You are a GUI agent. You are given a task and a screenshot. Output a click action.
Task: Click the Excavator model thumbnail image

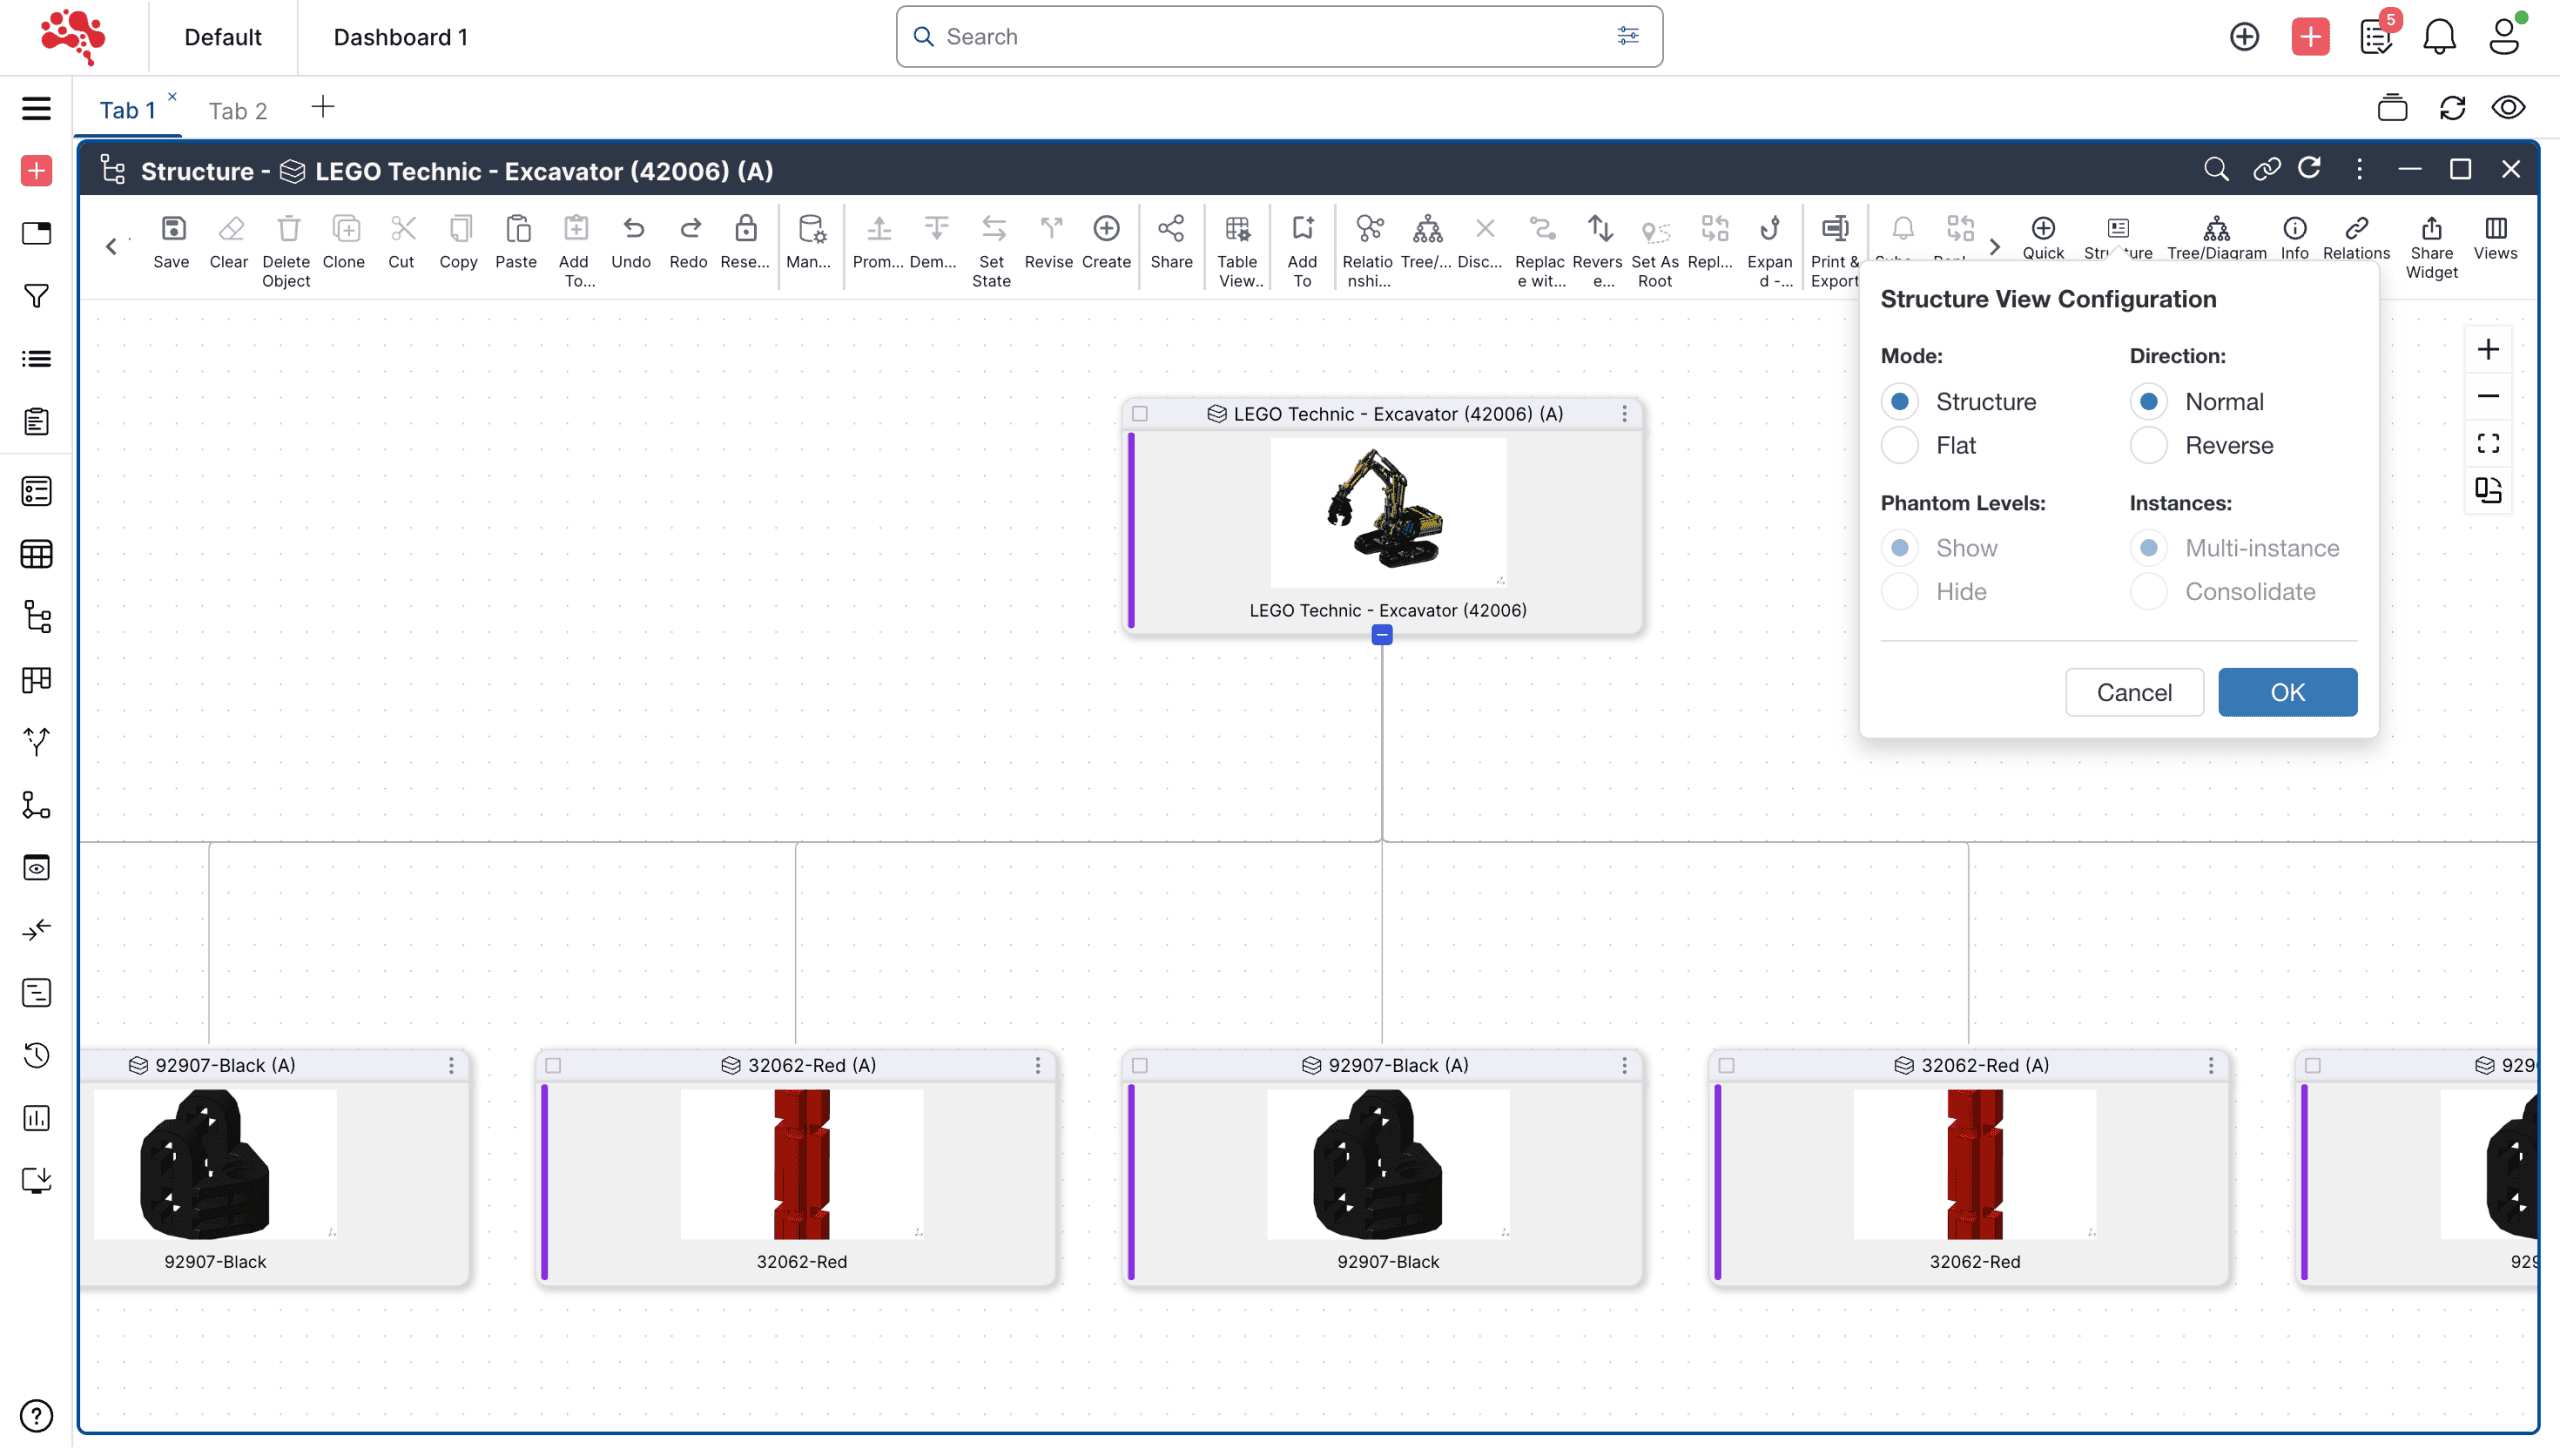(1388, 512)
